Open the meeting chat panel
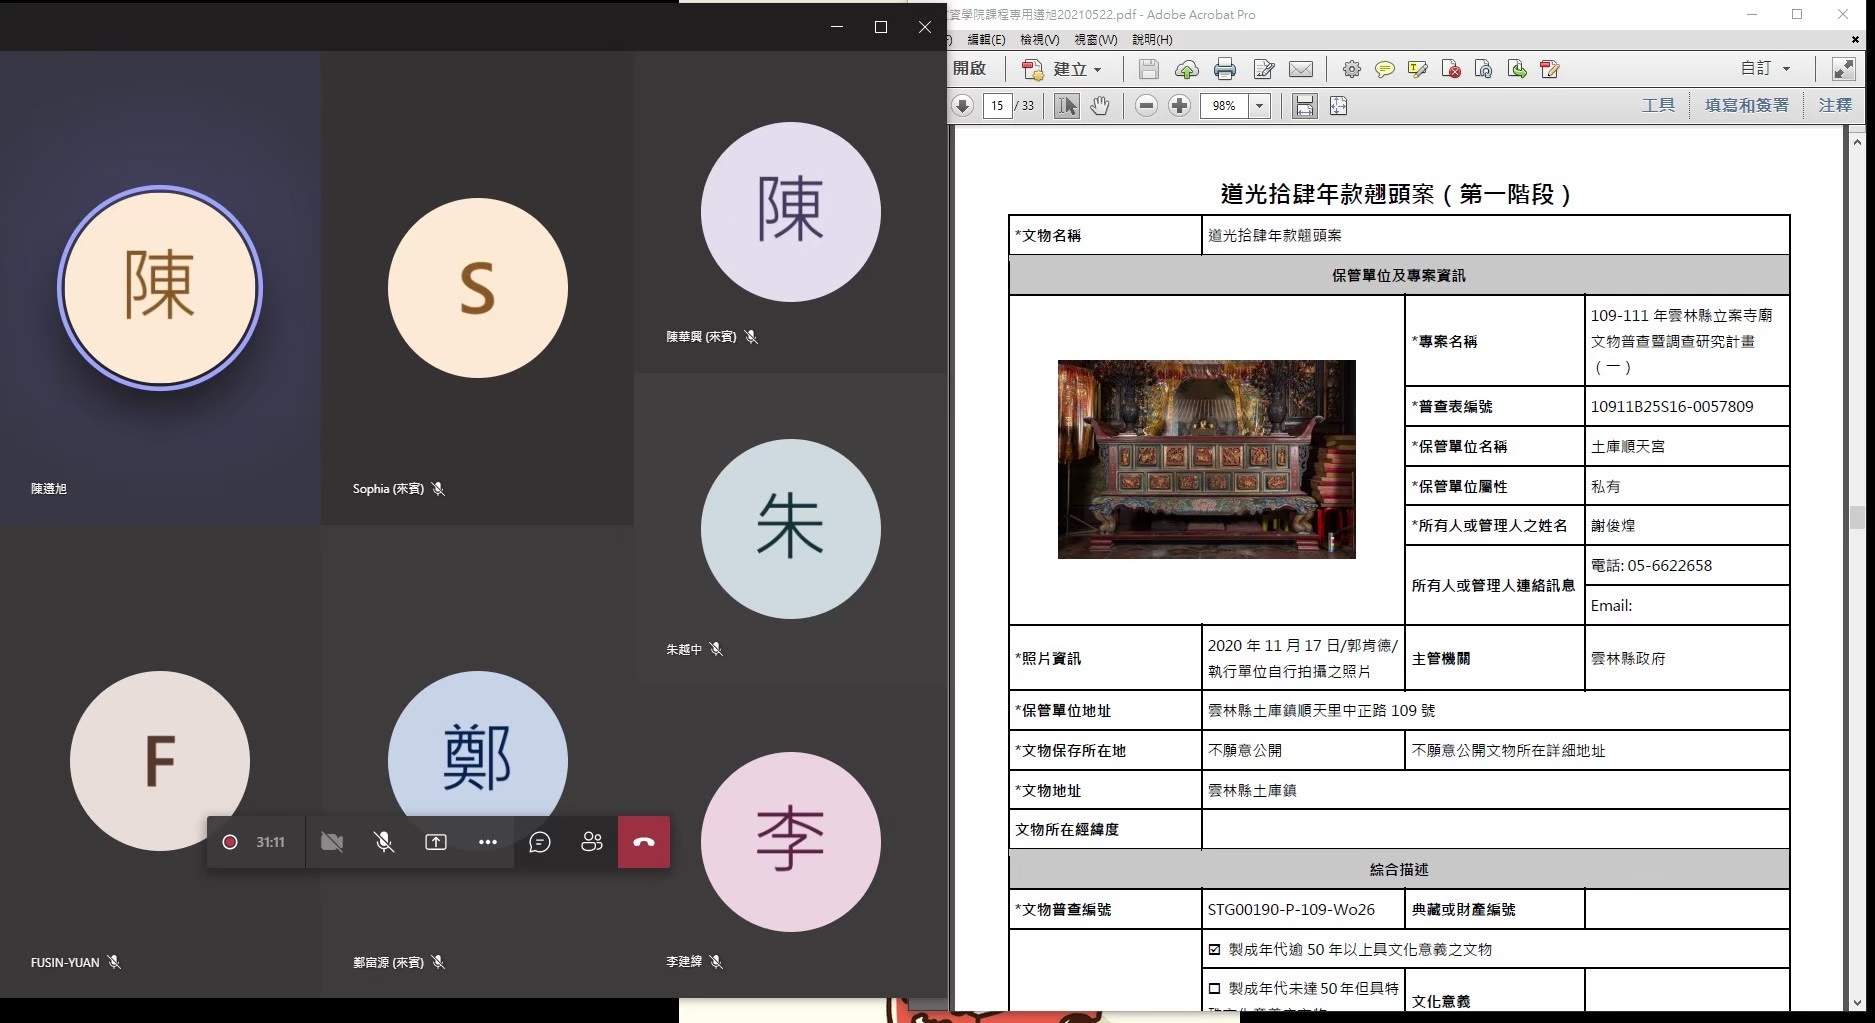The width and height of the screenshot is (1875, 1023). pyautogui.click(x=540, y=842)
